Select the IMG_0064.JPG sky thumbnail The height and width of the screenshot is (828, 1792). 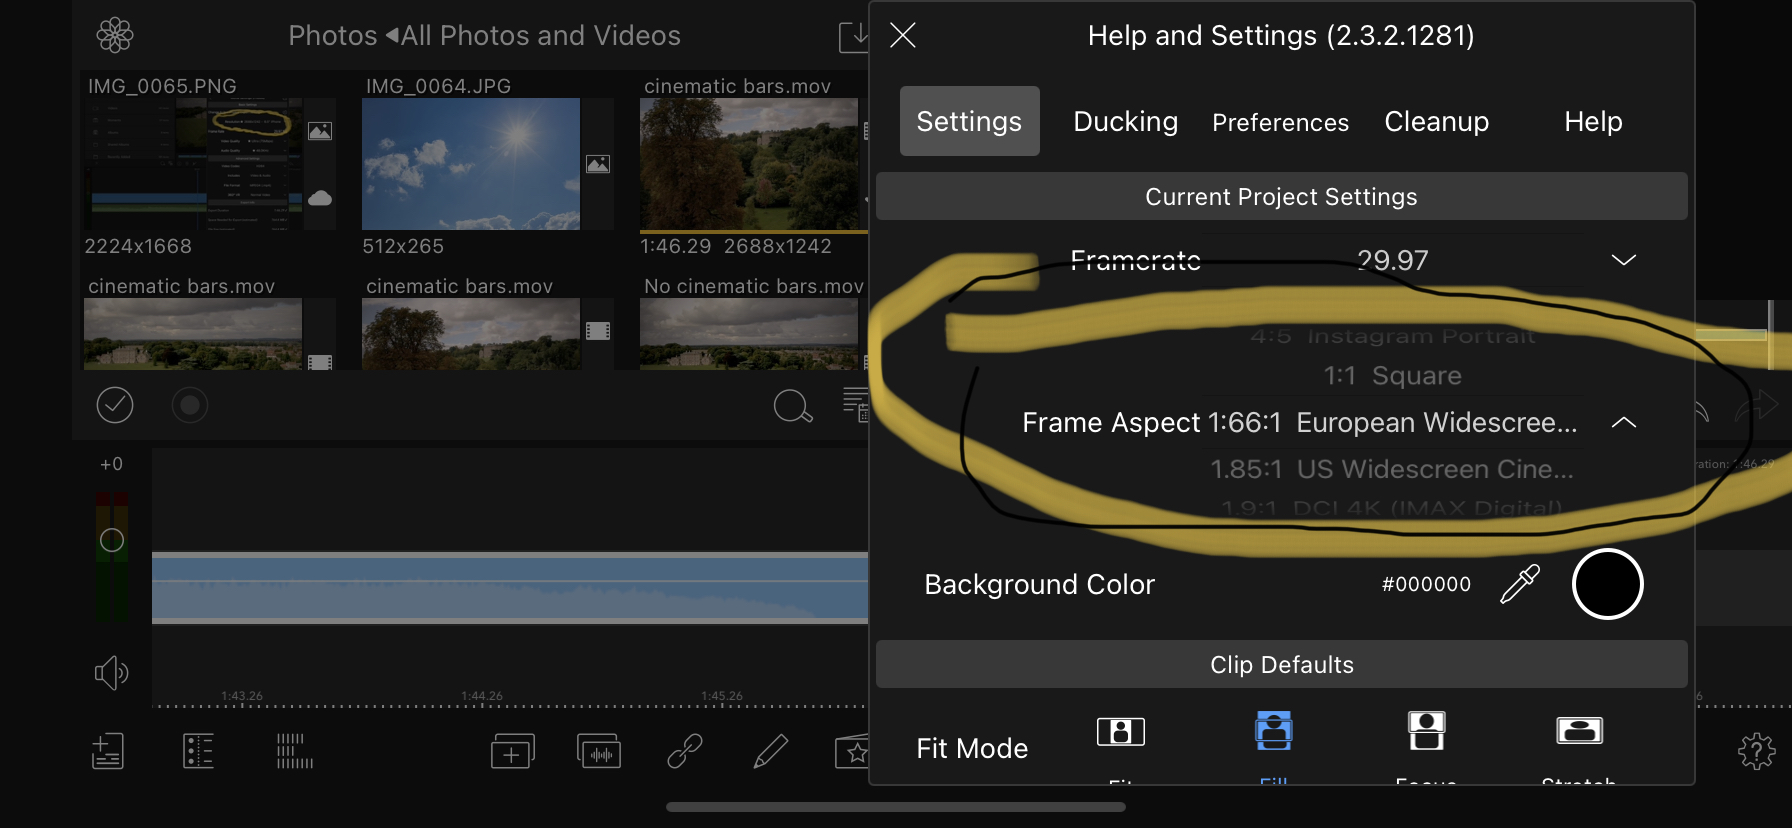point(470,164)
